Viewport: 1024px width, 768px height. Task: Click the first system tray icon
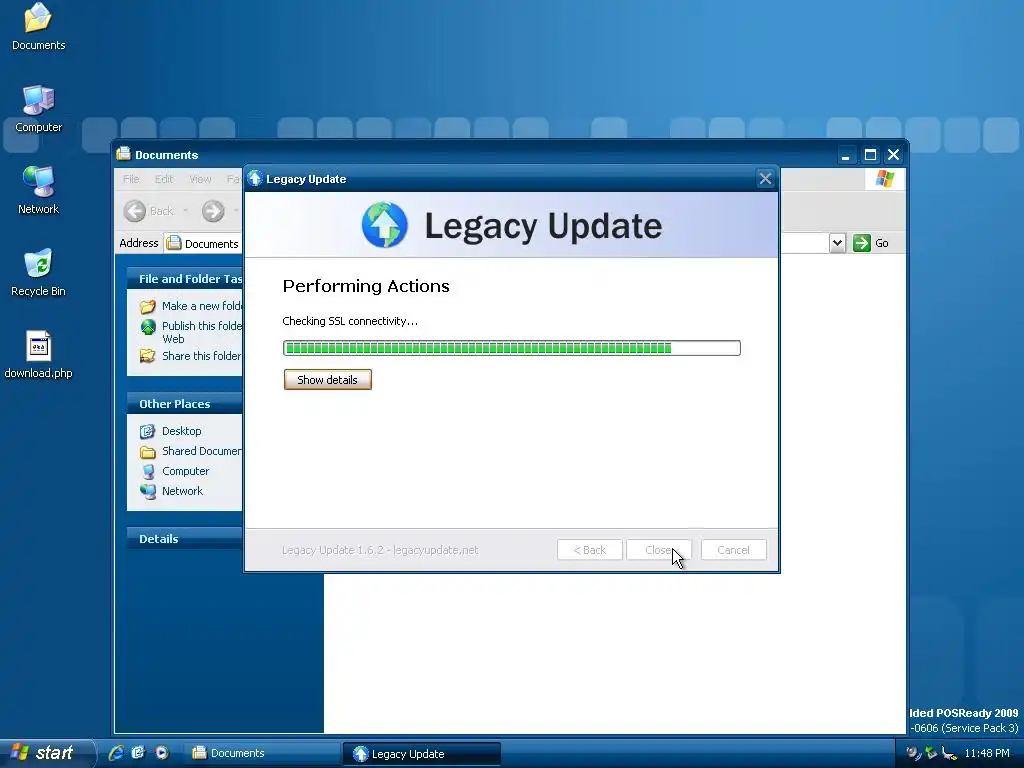pos(914,753)
